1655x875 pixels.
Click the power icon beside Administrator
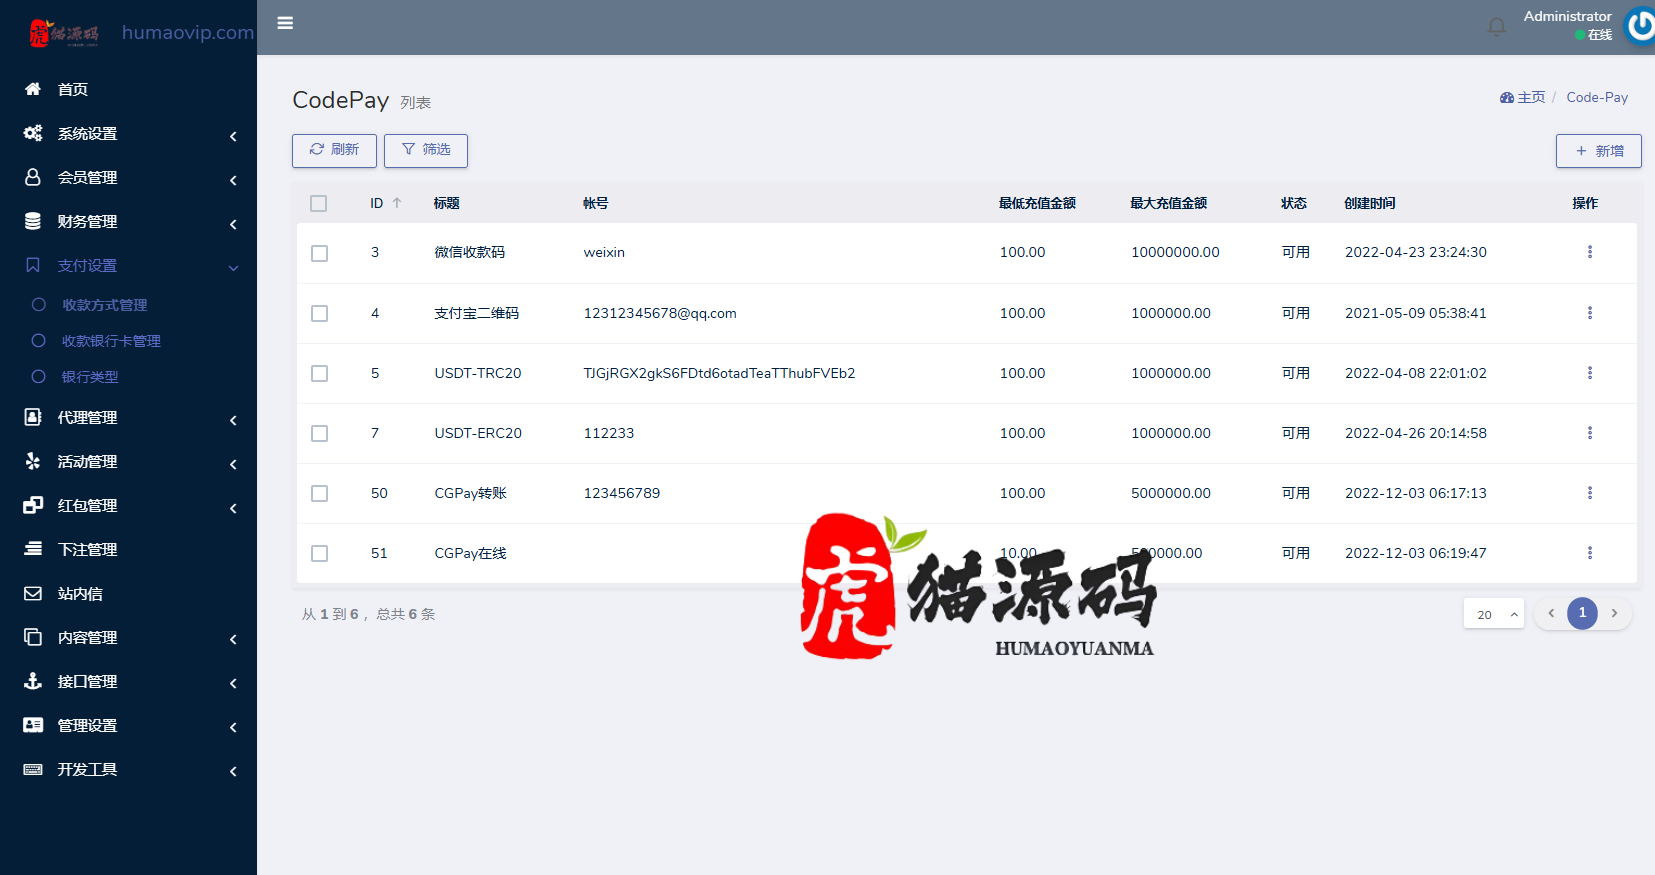[1641, 26]
